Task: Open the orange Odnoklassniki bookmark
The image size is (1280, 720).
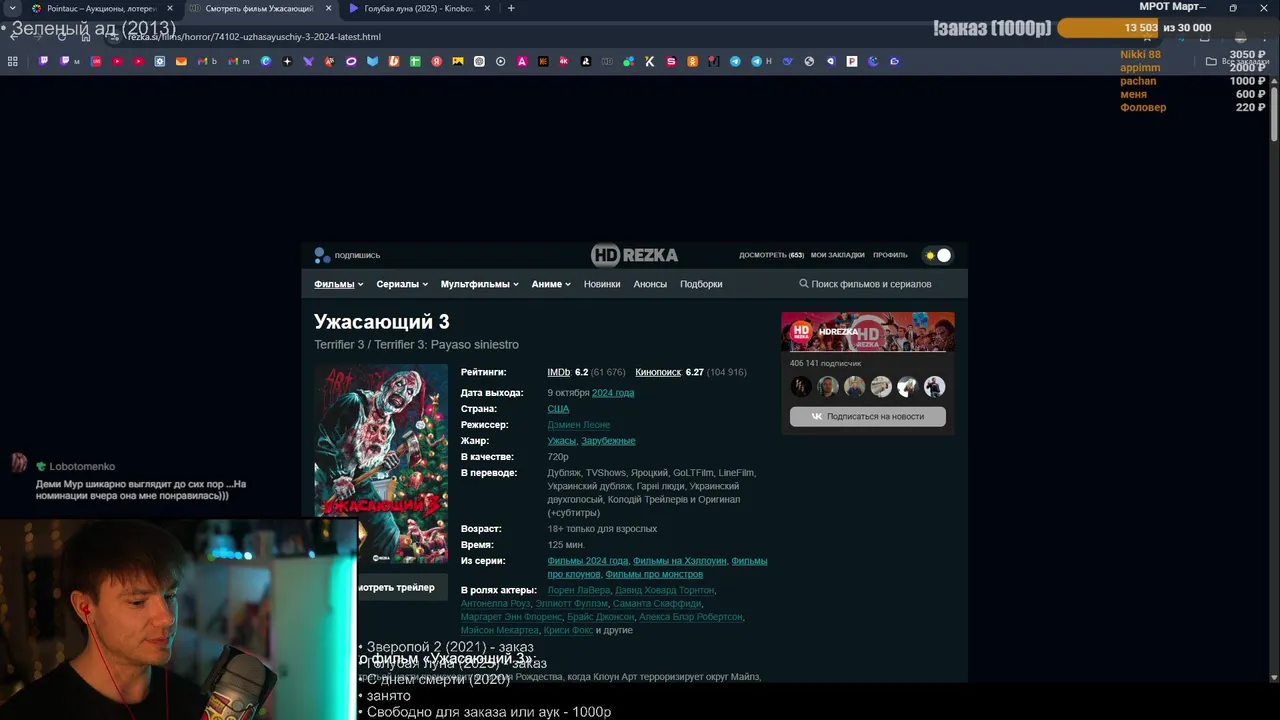Action: (x=692, y=61)
